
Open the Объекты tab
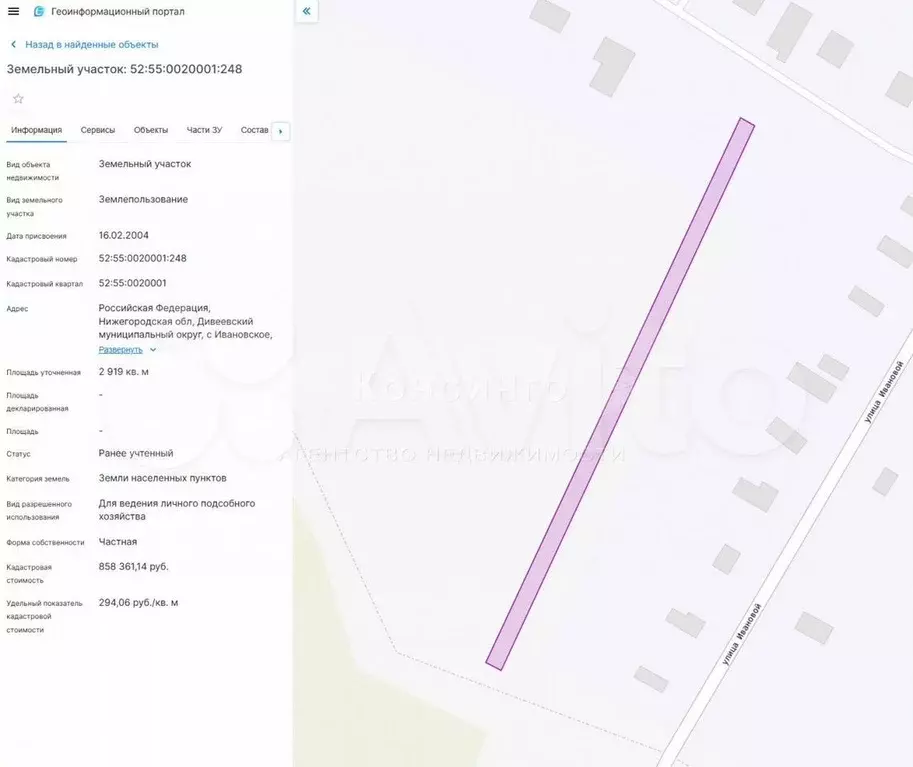point(151,130)
